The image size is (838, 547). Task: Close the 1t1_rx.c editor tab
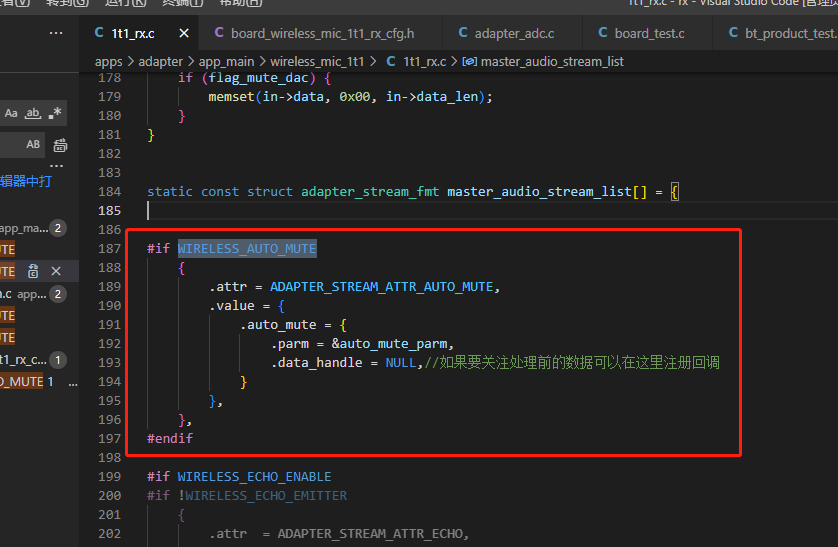(184, 33)
